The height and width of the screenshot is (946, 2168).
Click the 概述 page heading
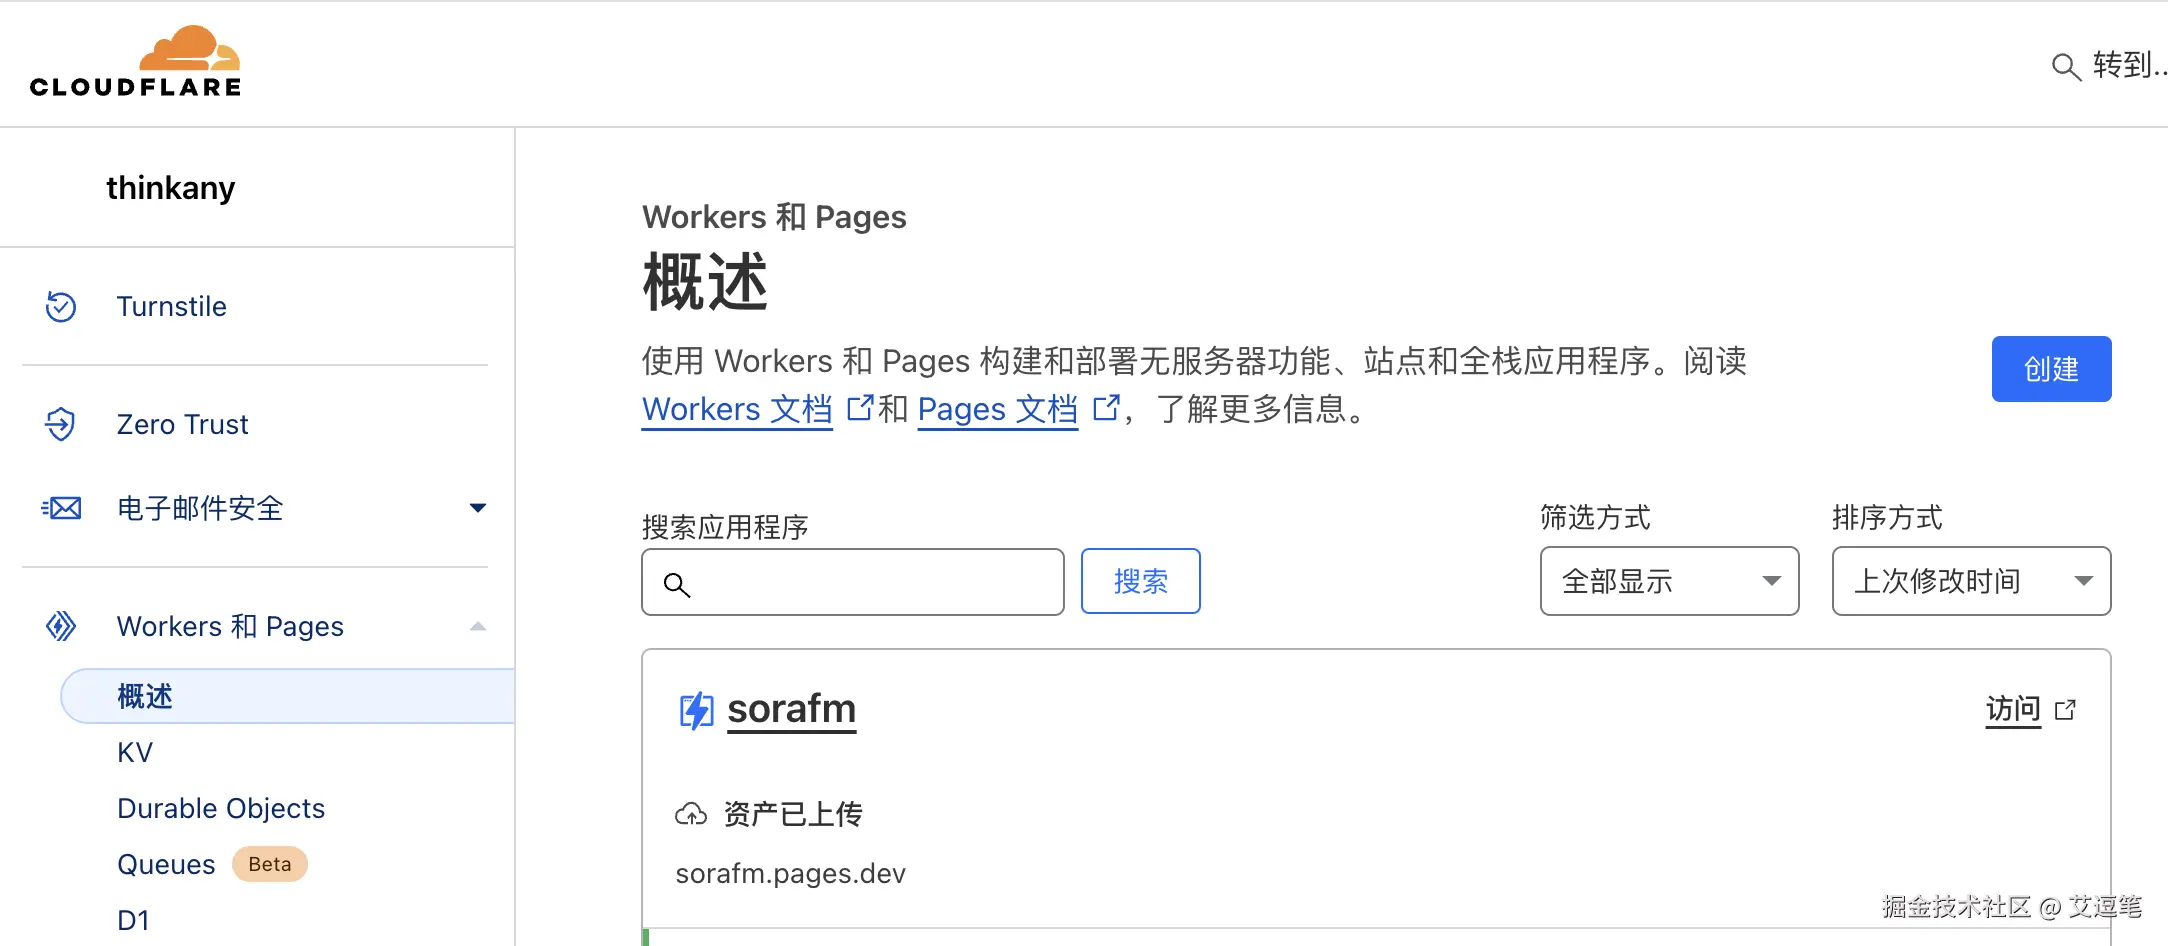(705, 282)
